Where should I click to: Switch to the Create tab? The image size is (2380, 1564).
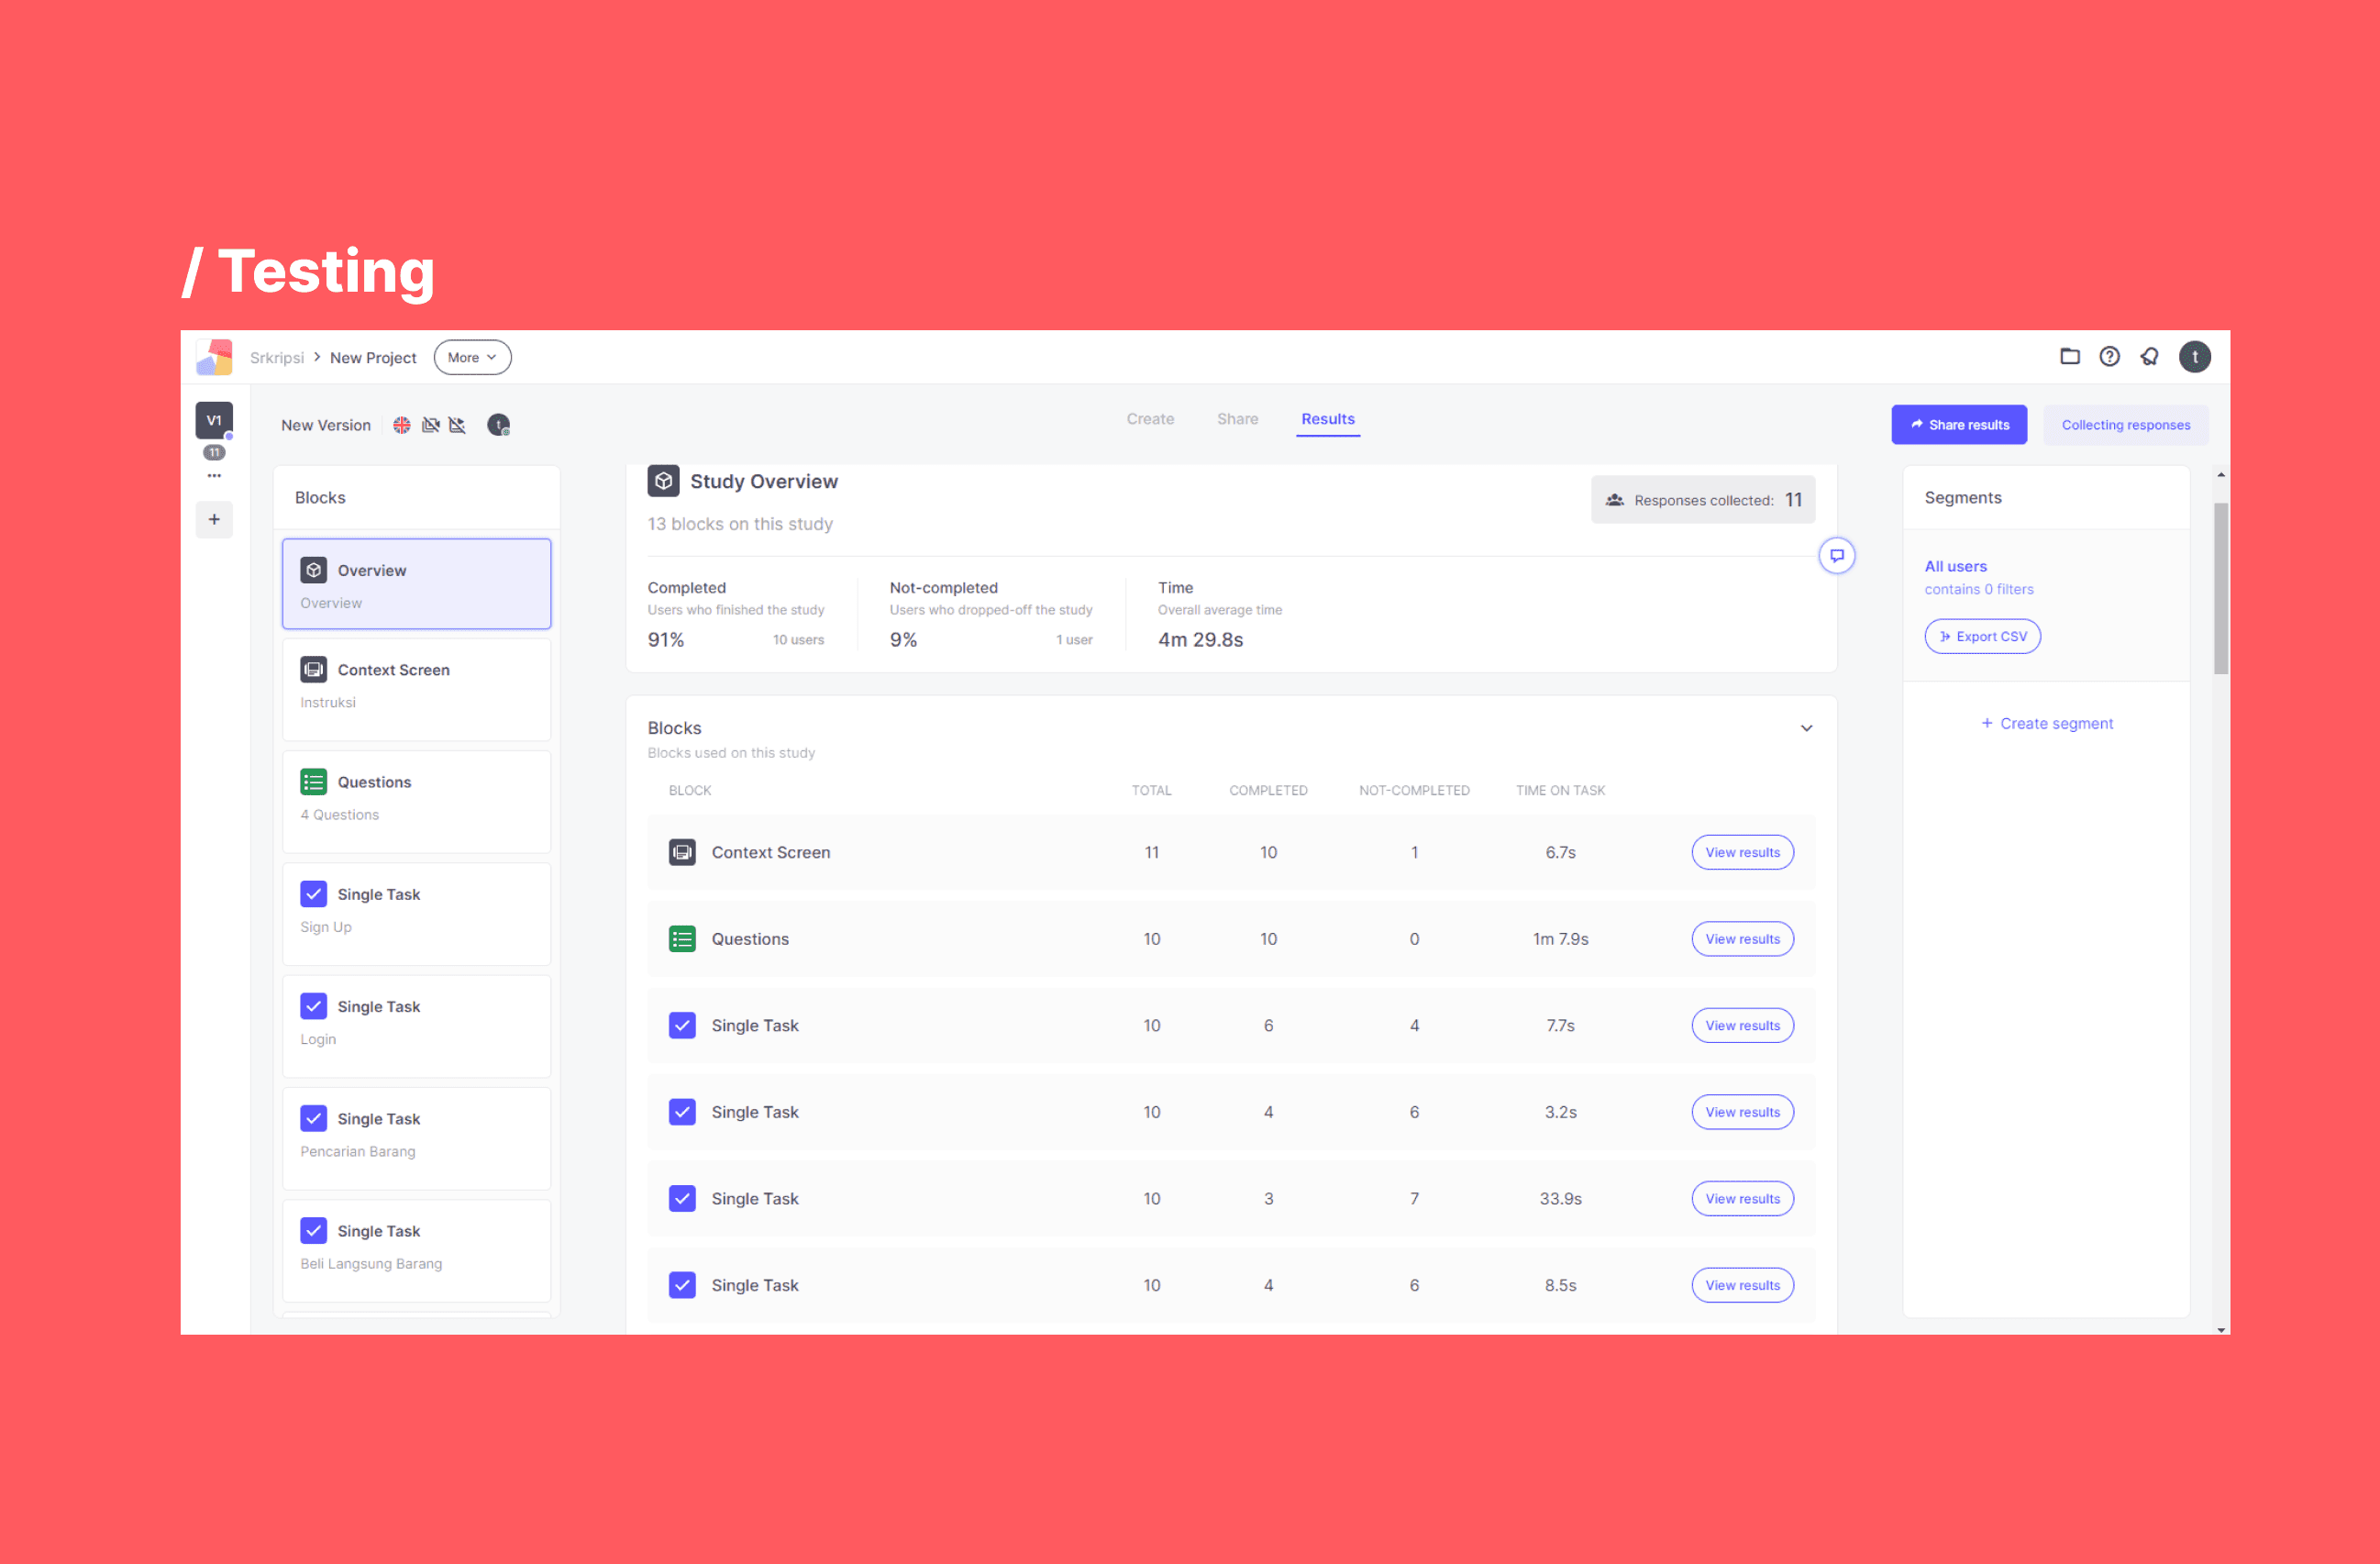point(1150,419)
